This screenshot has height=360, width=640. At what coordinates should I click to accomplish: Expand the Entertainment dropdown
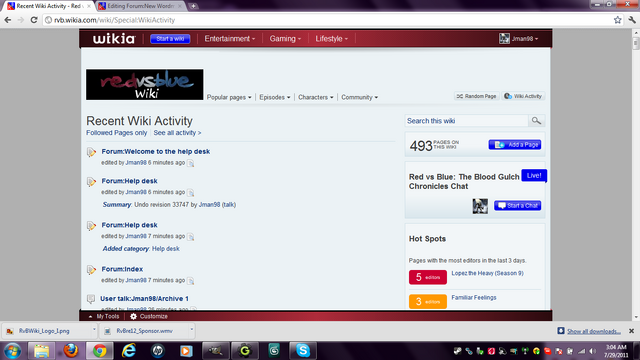tap(229, 39)
